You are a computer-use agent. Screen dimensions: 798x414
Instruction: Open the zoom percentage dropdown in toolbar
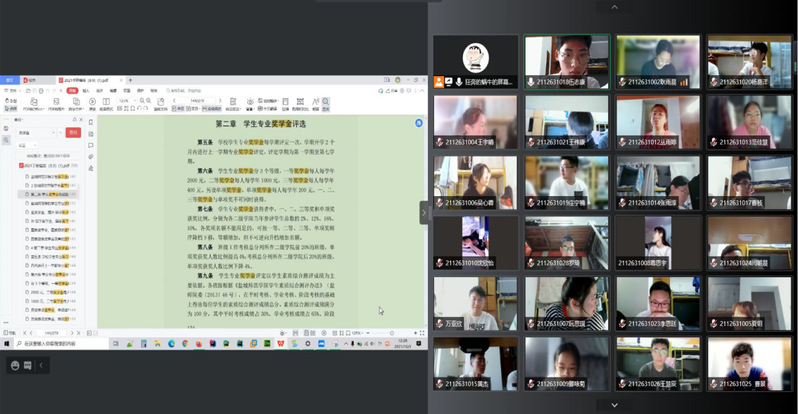coord(125,101)
